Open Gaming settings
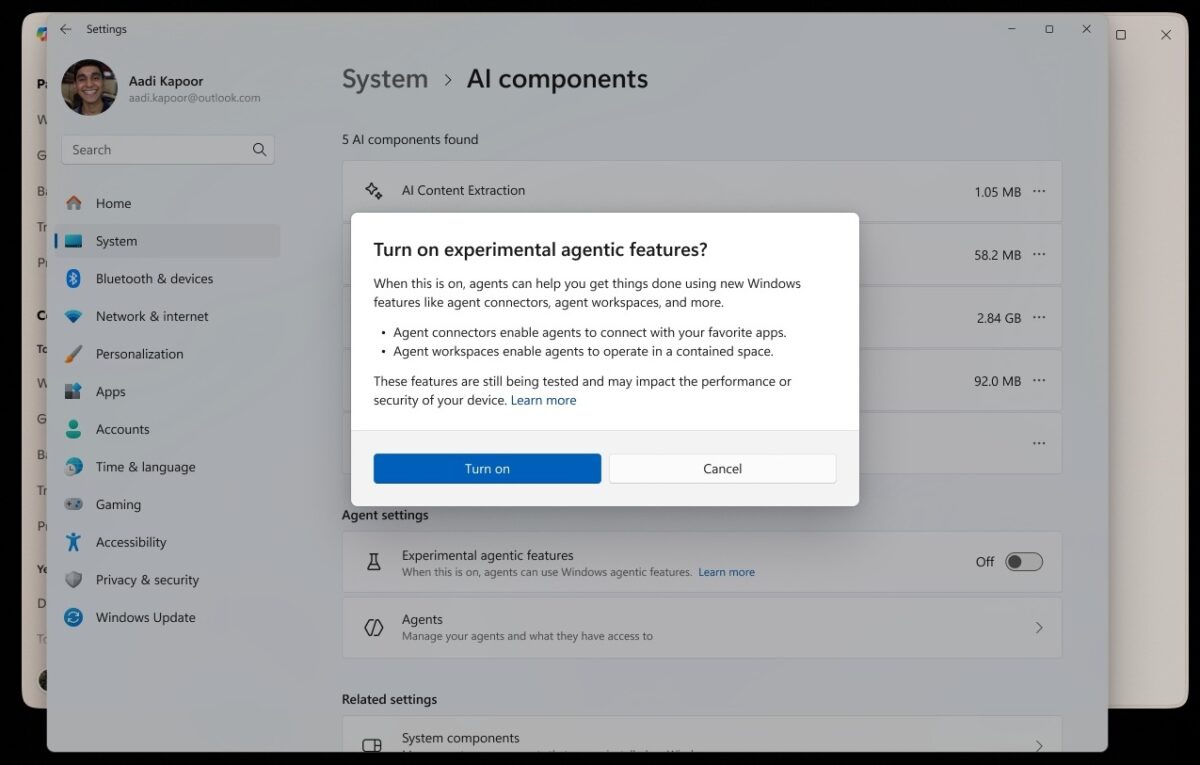1200x765 pixels. point(116,504)
